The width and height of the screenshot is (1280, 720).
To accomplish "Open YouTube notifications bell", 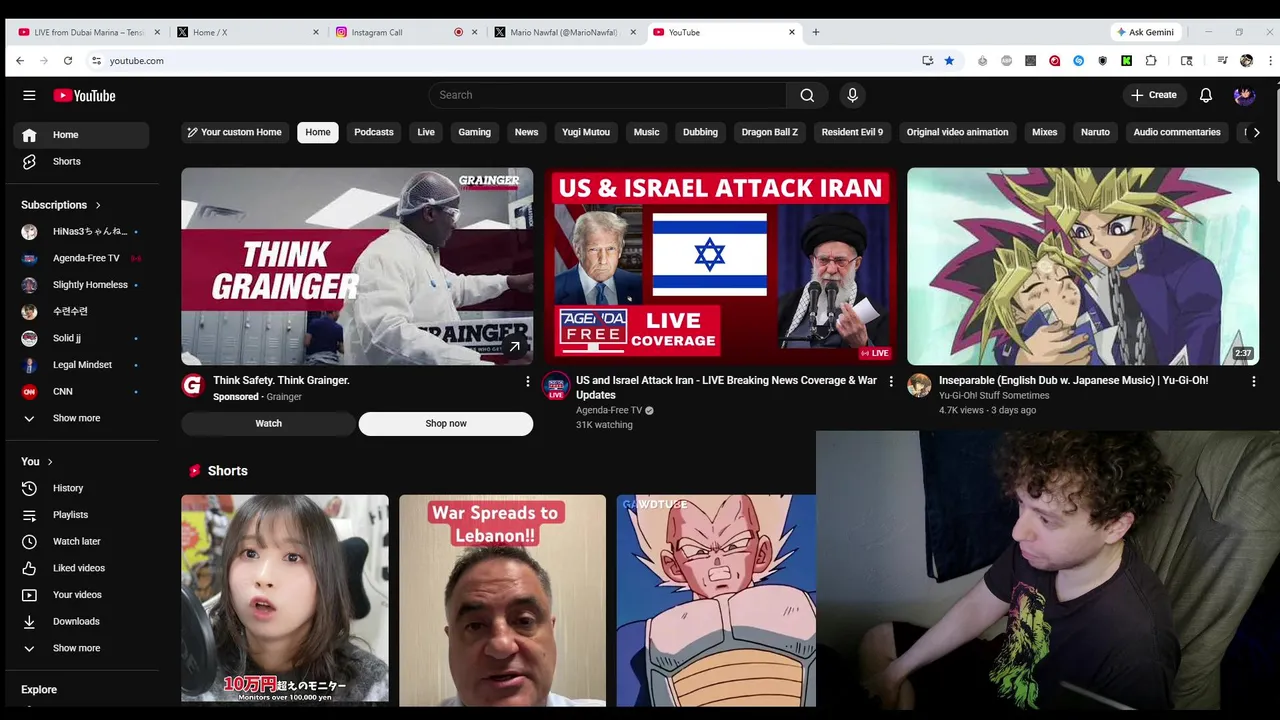I will pyautogui.click(x=1206, y=95).
